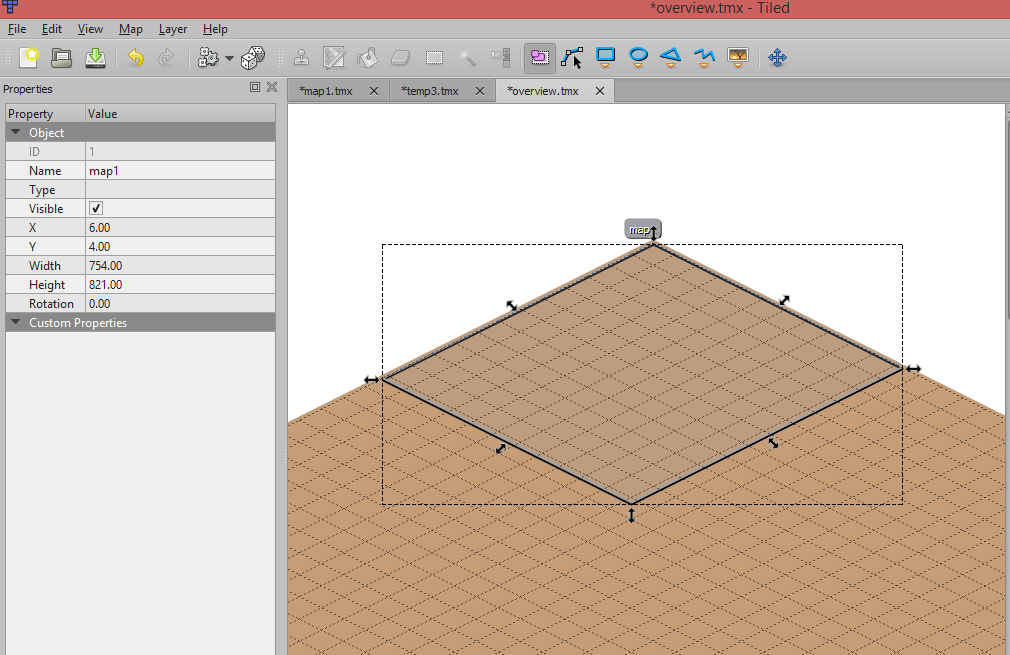Edit the X value 6.00
The height and width of the screenshot is (655, 1010).
pyautogui.click(x=180, y=227)
